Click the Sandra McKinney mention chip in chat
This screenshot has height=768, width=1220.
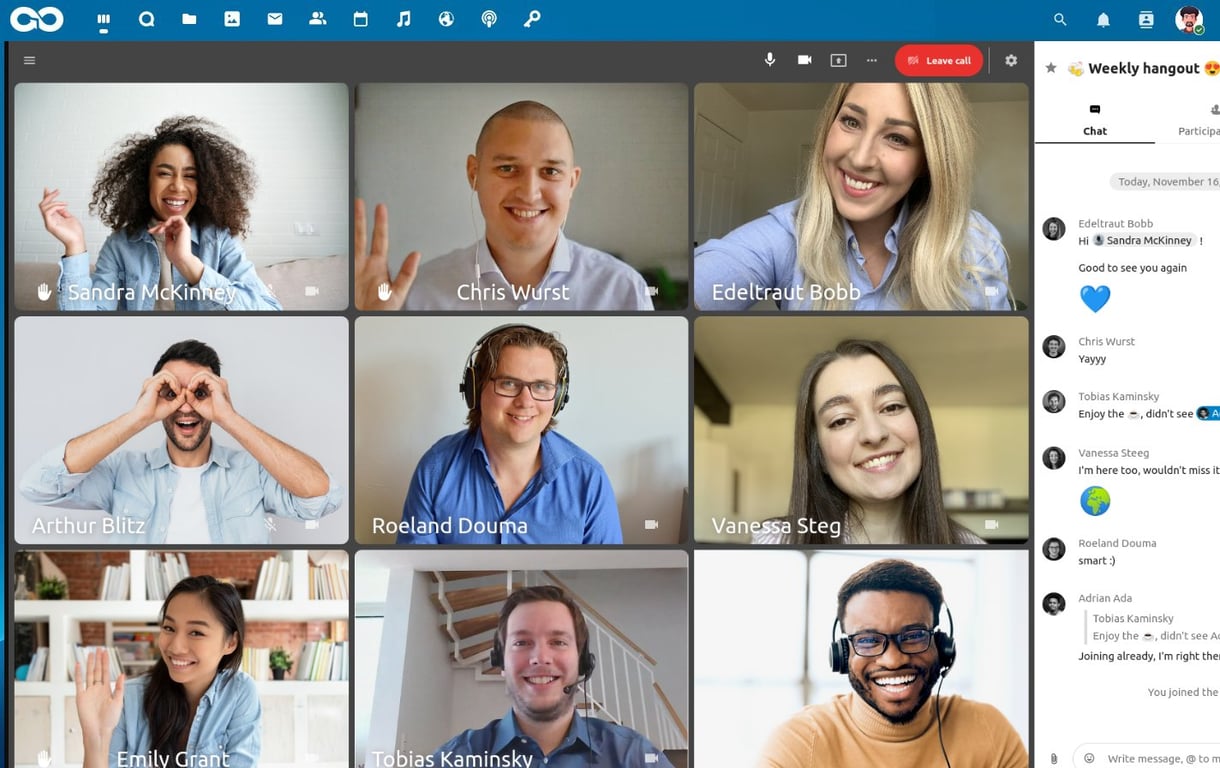pos(1143,241)
